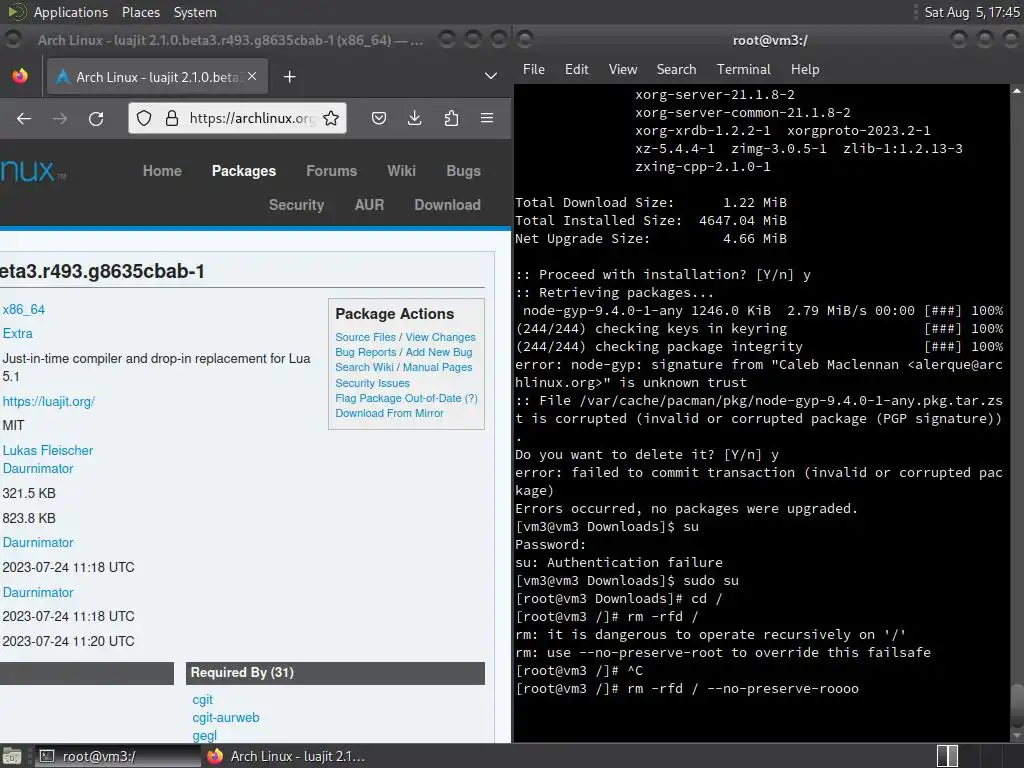Open the terminal Terminal menu
Image resolution: width=1024 pixels, height=768 pixels.
point(743,69)
